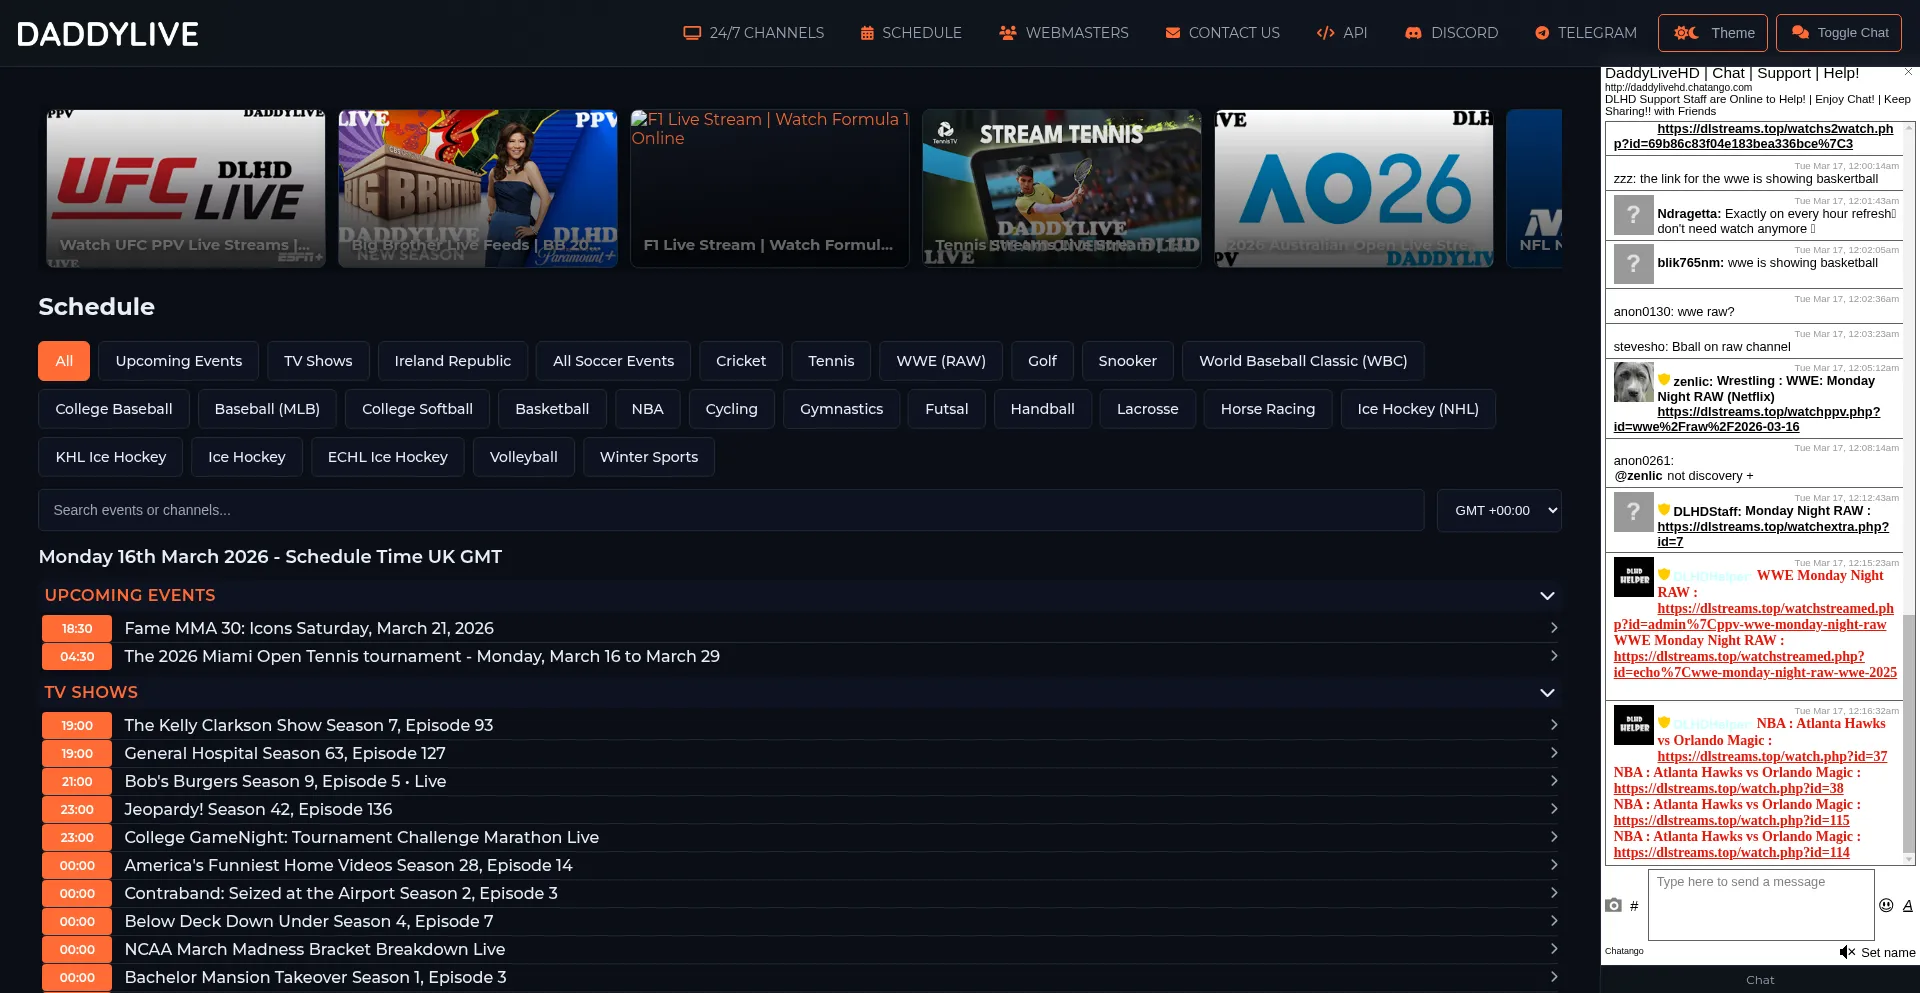This screenshot has height=993, width=1920.
Task: Filter by Upcoming Events
Action: tap(179, 361)
